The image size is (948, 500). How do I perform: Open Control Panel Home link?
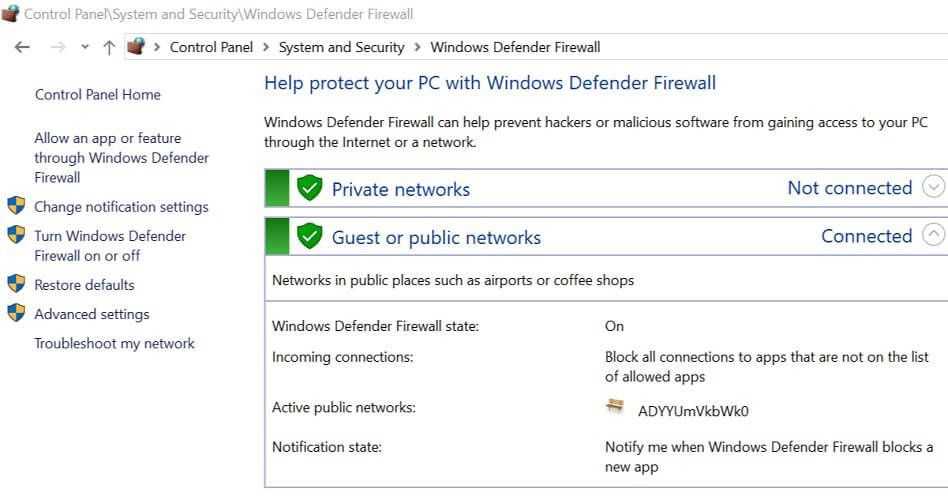[97, 95]
